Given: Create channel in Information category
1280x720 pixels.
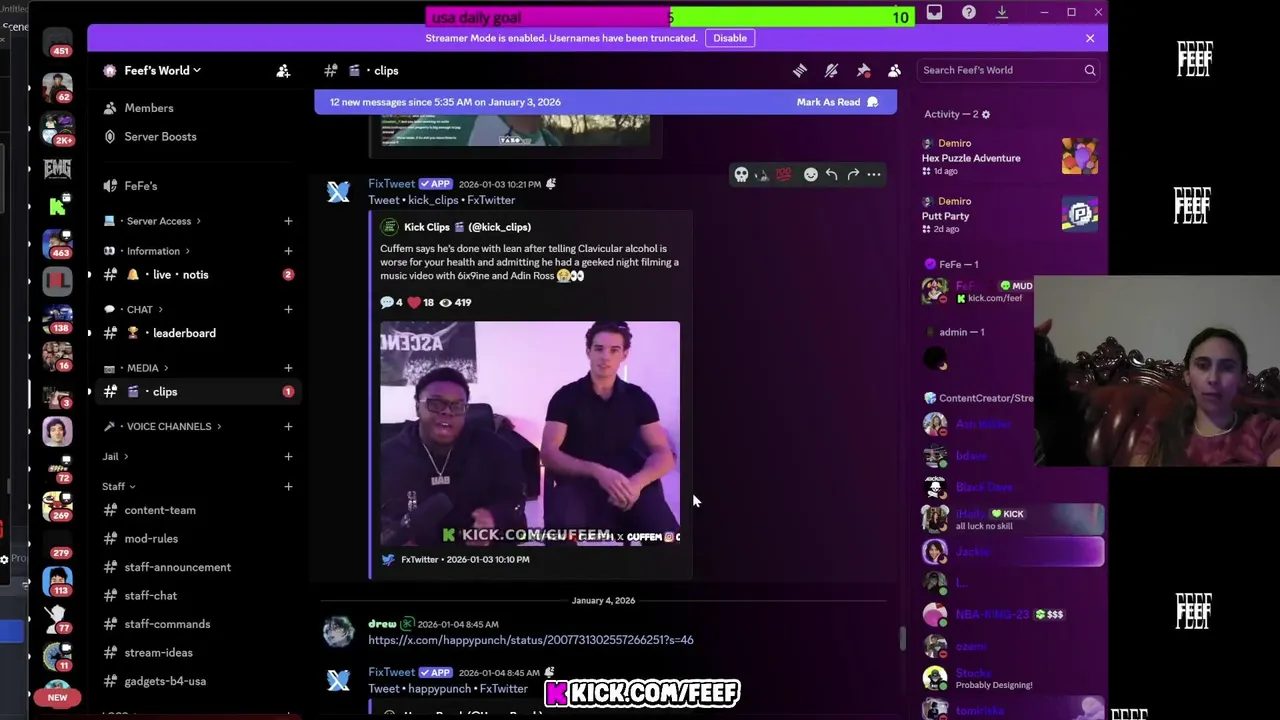Looking at the screenshot, I should tap(288, 251).
